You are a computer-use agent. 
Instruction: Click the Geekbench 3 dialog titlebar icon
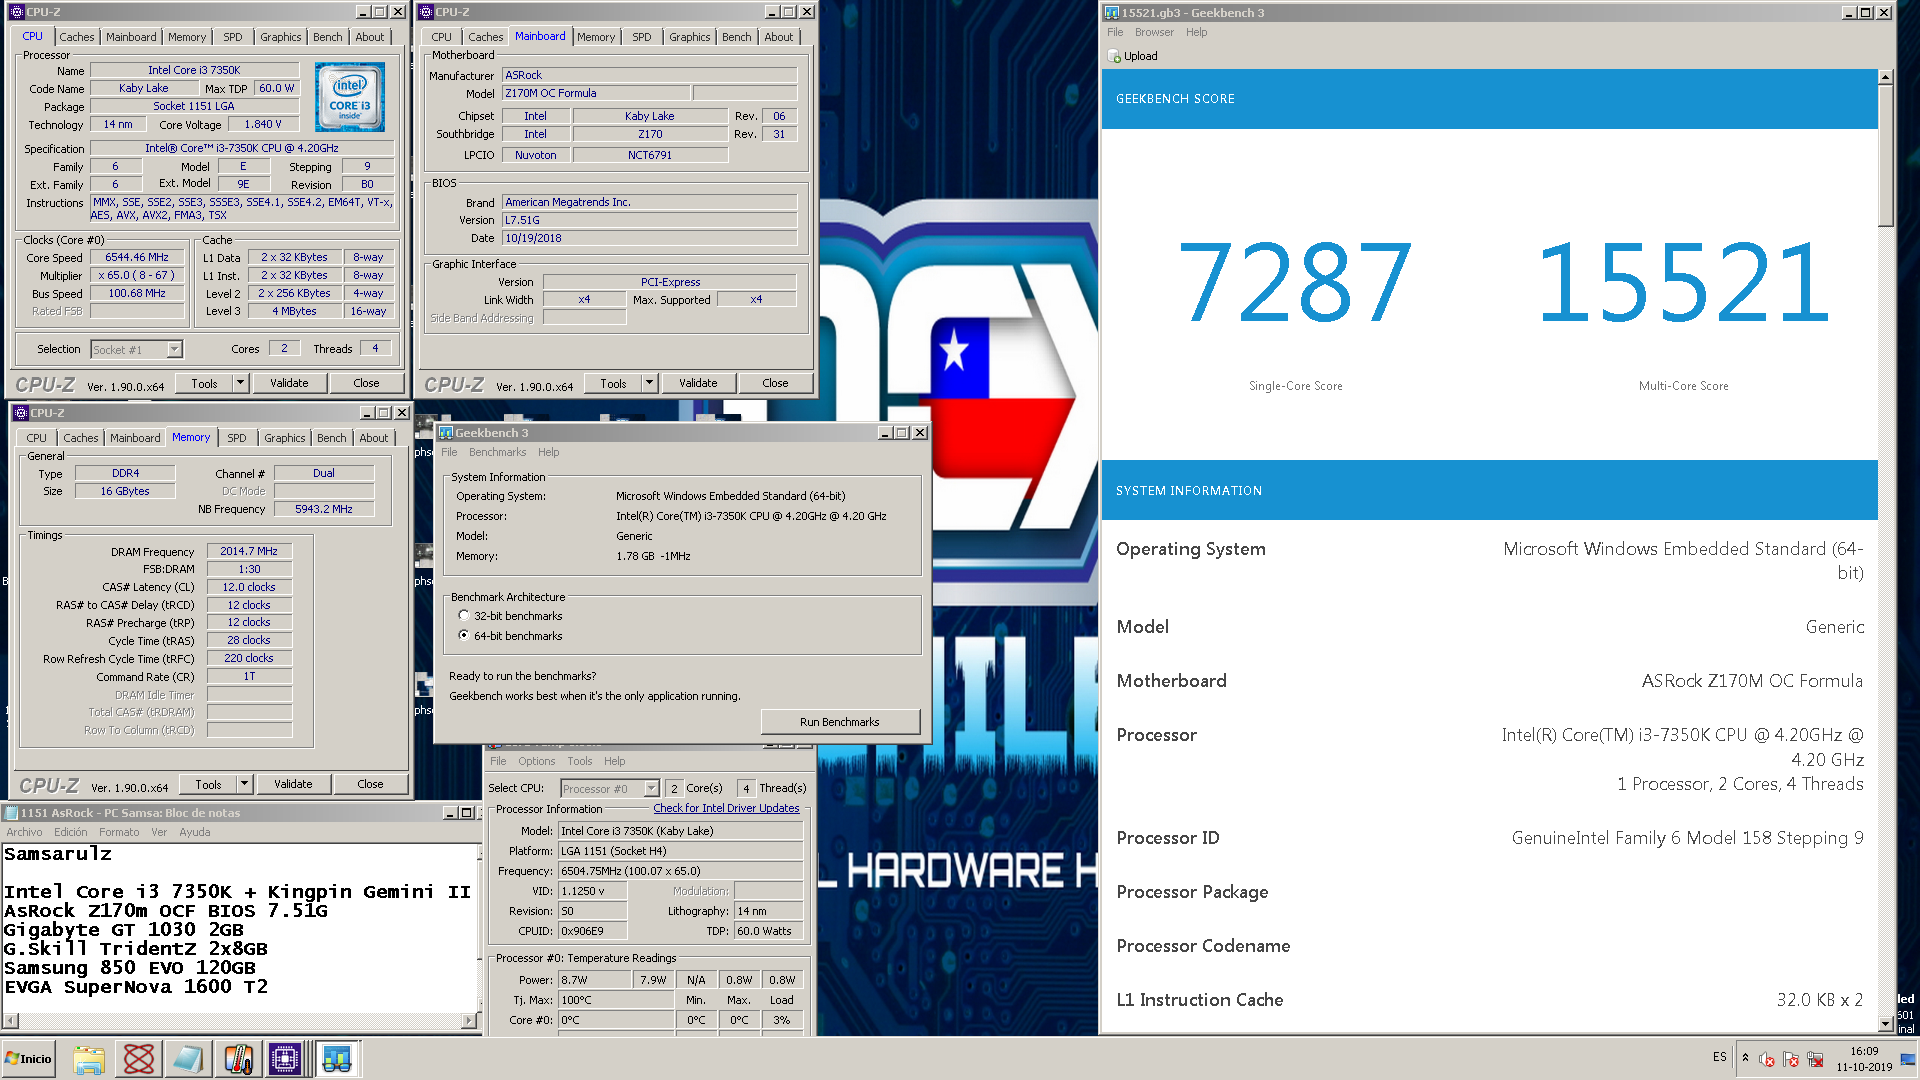click(446, 433)
